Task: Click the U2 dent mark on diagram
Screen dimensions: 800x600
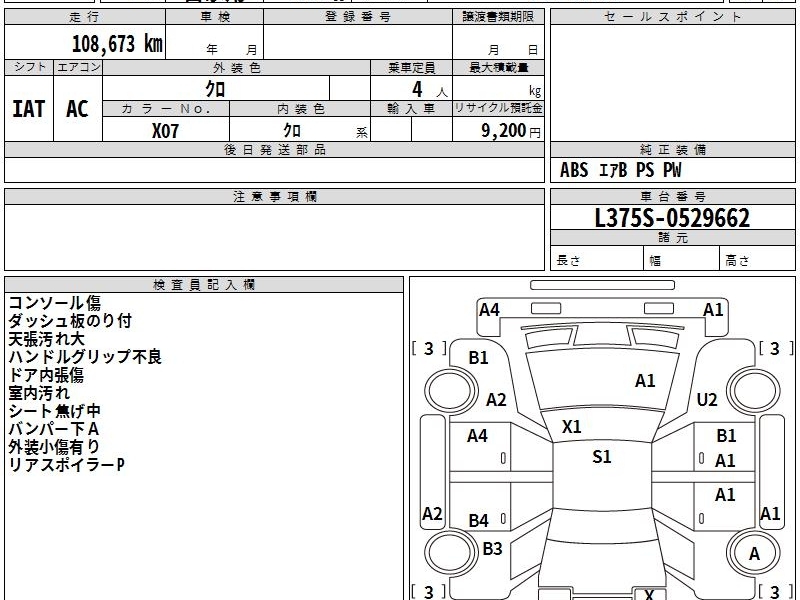Action: pyautogui.click(x=707, y=399)
